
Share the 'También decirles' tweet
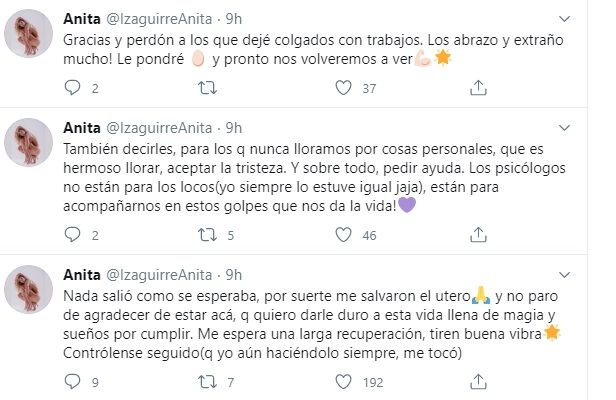(478, 235)
